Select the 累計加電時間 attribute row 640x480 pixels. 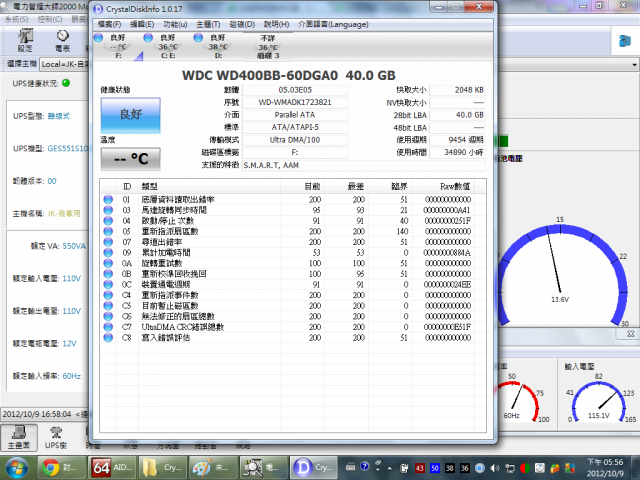[x=292, y=253]
